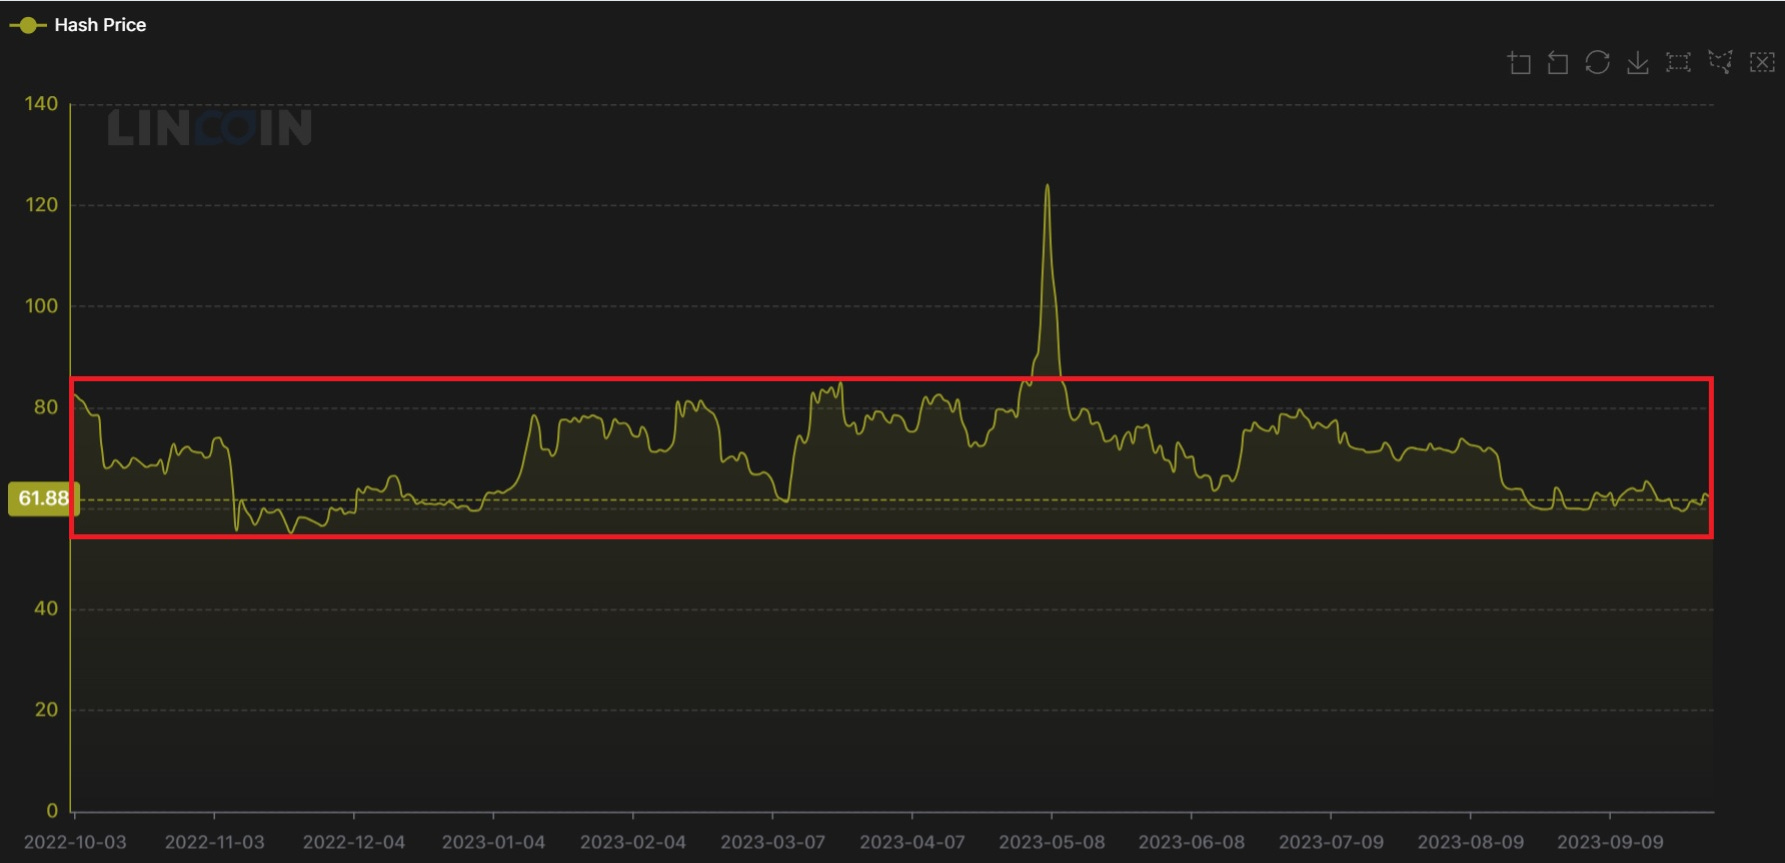This screenshot has height=863, width=1785.
Task: Click the 80 y-axis value
Action: coord(46,407)
